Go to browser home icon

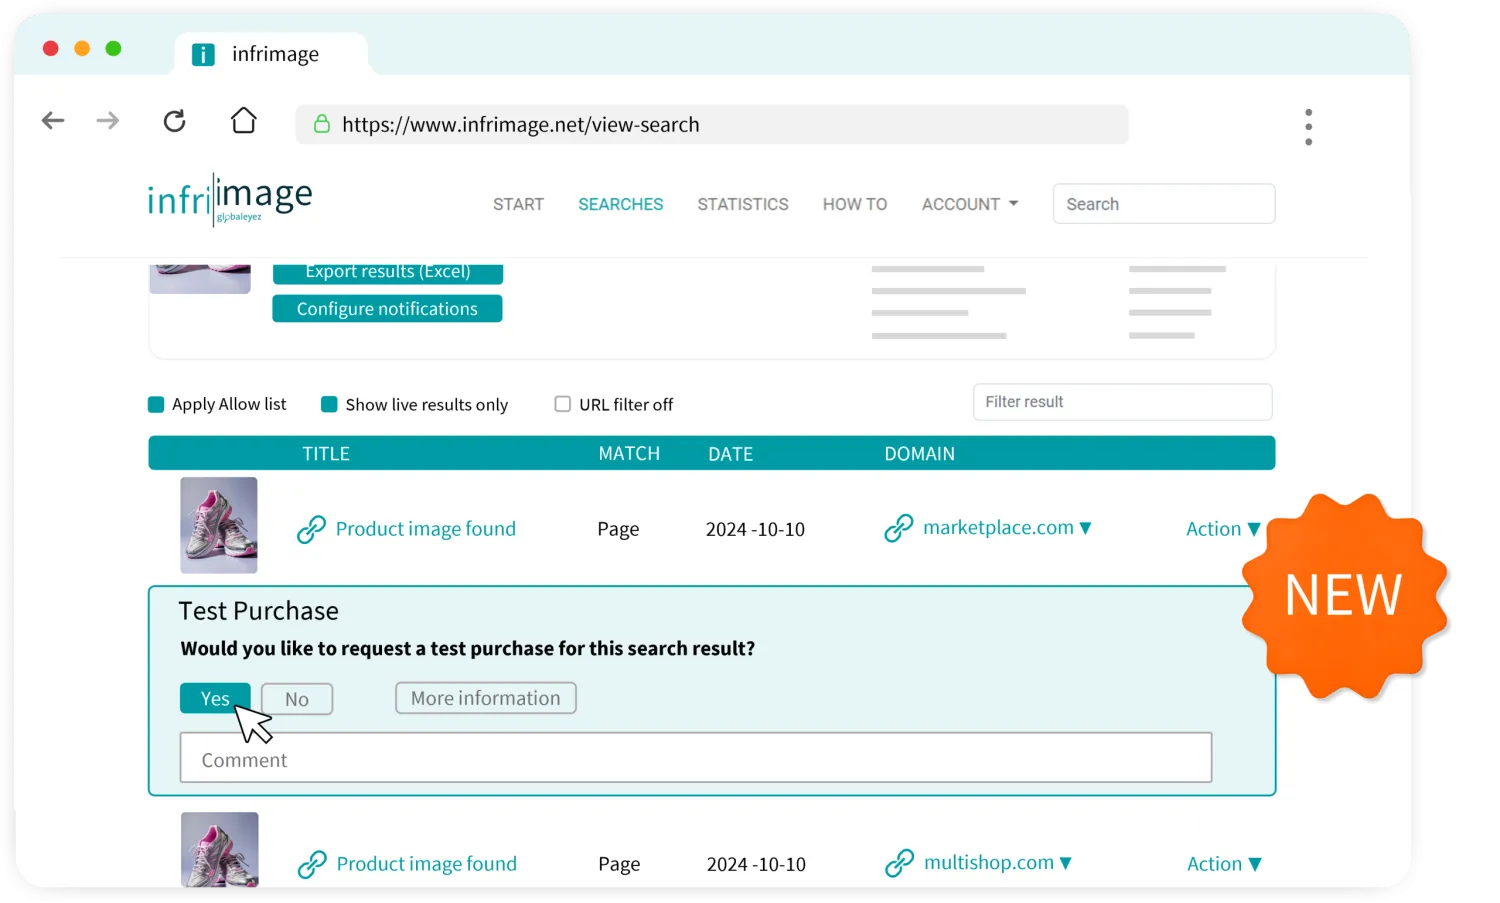pos(244,121)
